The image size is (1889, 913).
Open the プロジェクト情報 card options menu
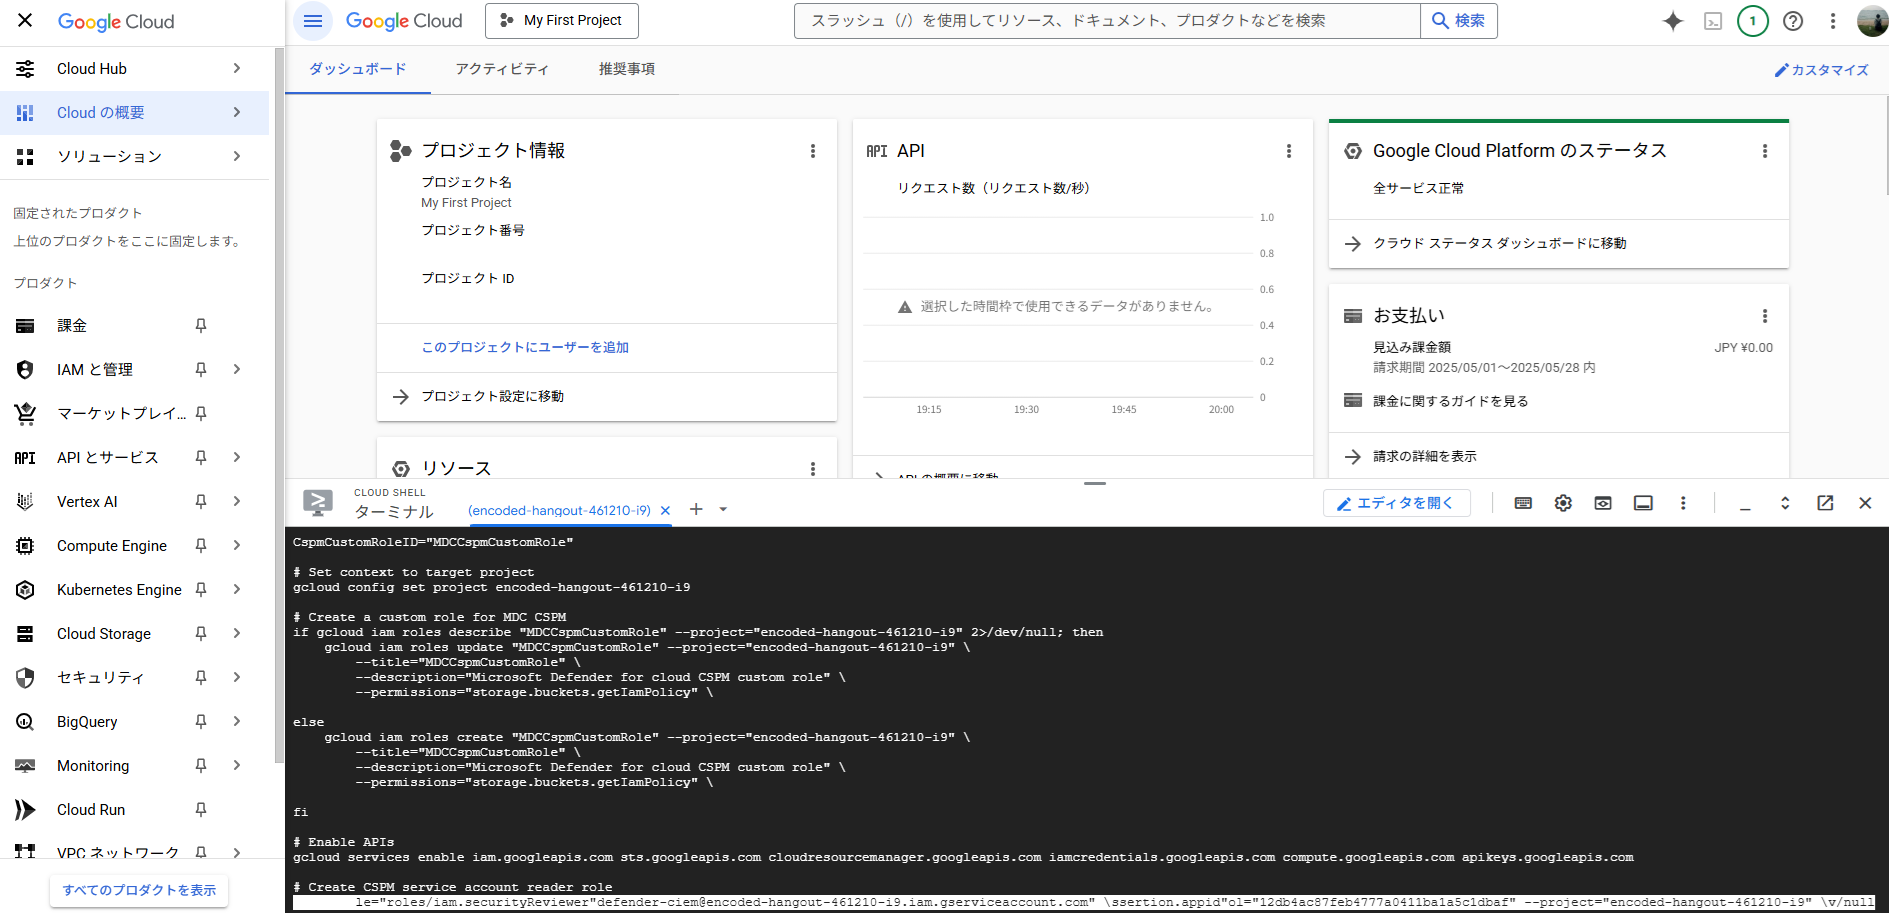pos(813,151)
